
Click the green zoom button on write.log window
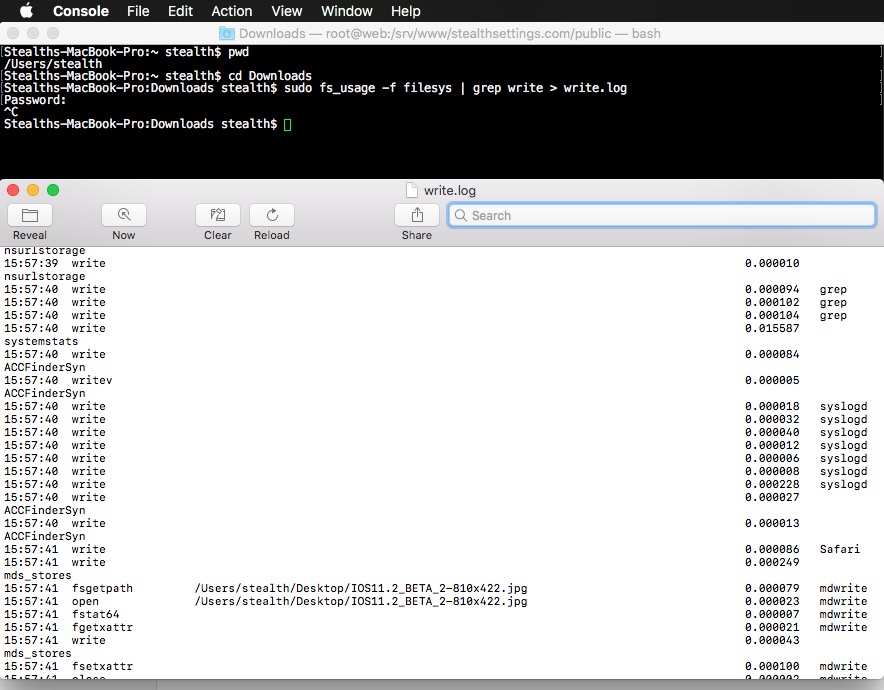53,190
